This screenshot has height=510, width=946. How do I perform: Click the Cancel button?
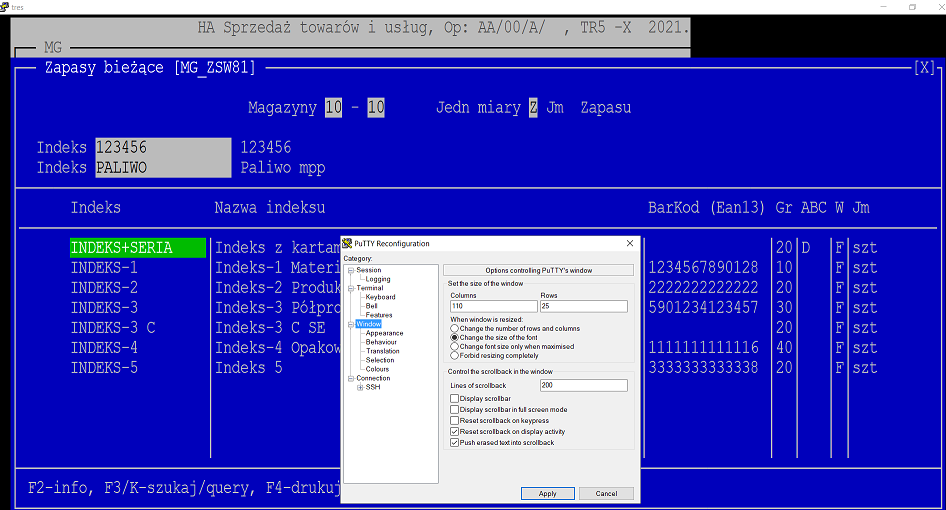click(606, 494)
